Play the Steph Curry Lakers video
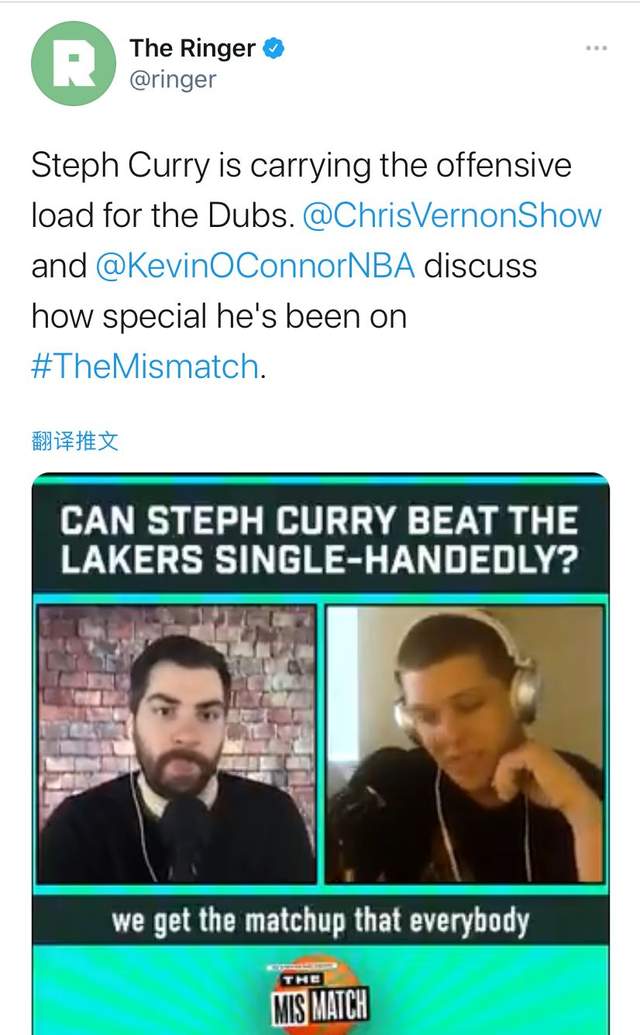 point(321,754)
